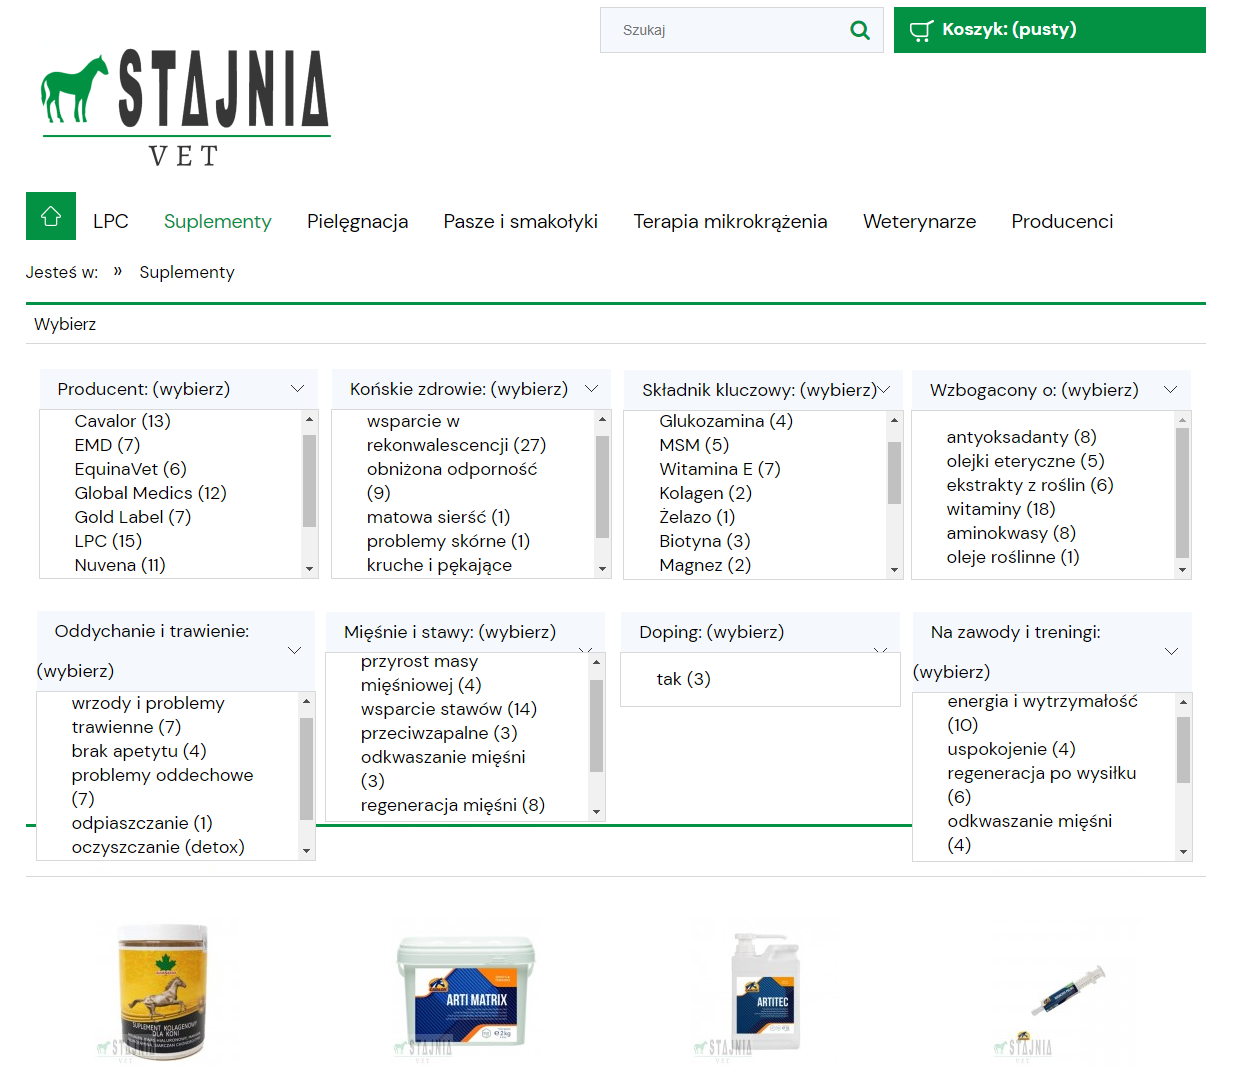Select uspokojenie (4) option
The image size is (1236, 1080).
pos(1012,749)
